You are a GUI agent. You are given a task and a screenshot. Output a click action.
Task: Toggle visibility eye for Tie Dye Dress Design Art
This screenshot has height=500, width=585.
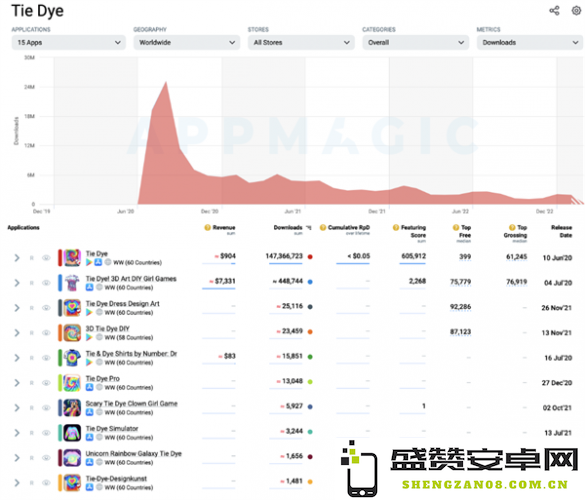46,308
